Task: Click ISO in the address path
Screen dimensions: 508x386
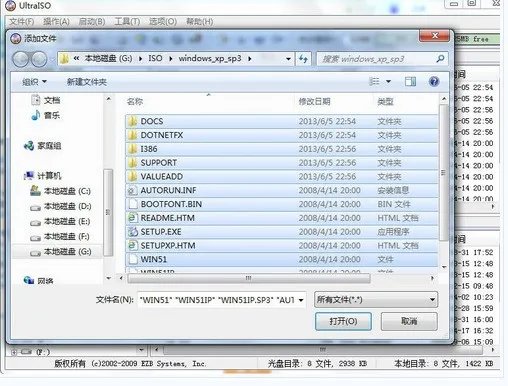Action: (155, 59)
